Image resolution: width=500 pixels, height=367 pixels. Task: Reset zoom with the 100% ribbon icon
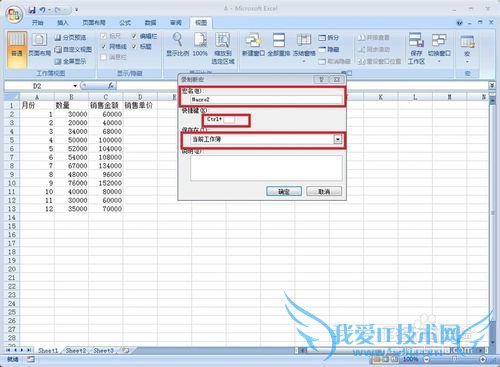[x=200, y=44]
